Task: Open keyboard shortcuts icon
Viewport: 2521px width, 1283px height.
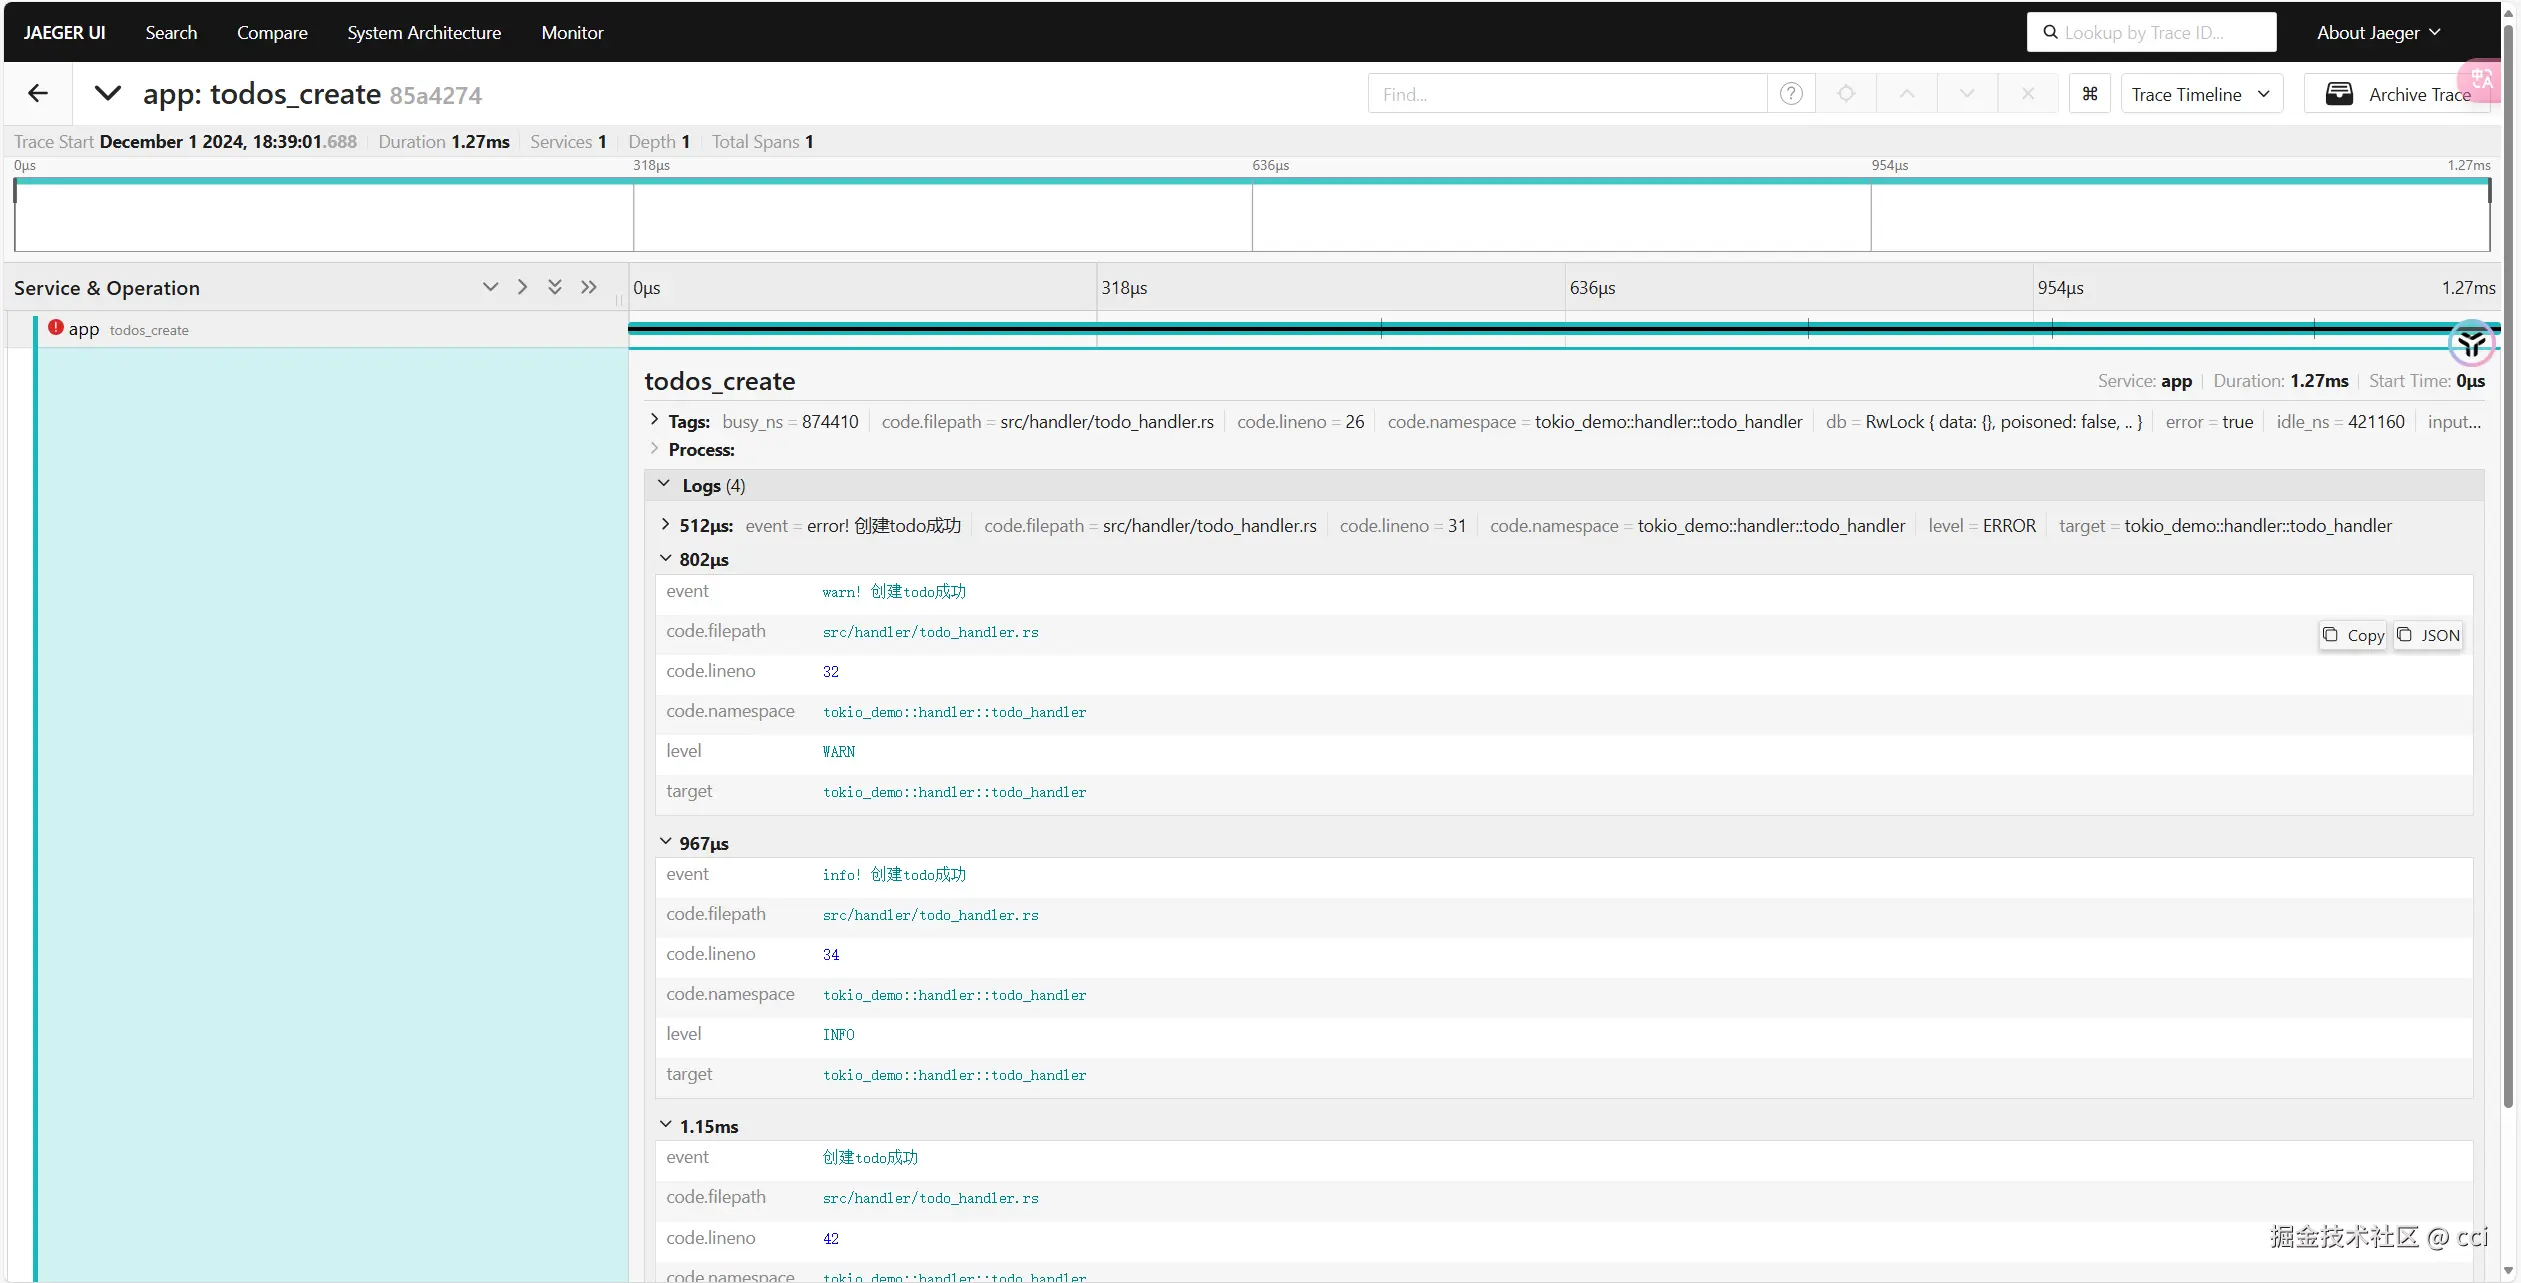Action: (2089, 94)
